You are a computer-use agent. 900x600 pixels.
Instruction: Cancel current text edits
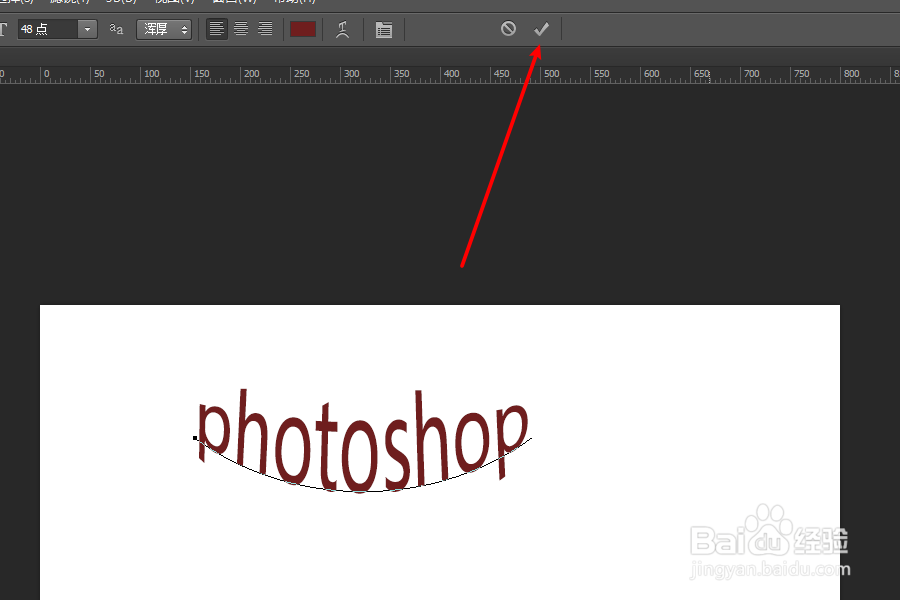(508, 28)
